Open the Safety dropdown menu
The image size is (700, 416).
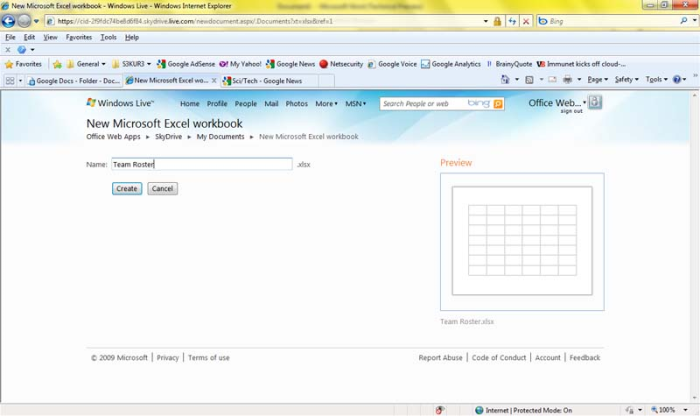pyautogui.click(x=626, y=79)
